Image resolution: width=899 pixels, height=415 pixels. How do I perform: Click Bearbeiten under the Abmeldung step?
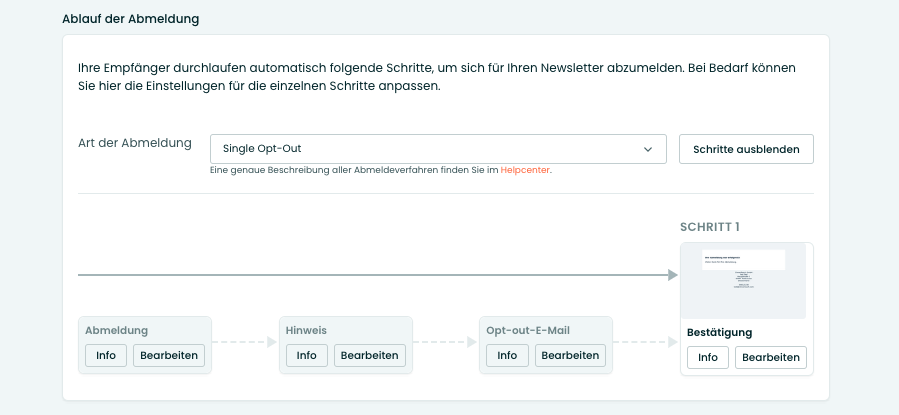(x=169, y=355)
